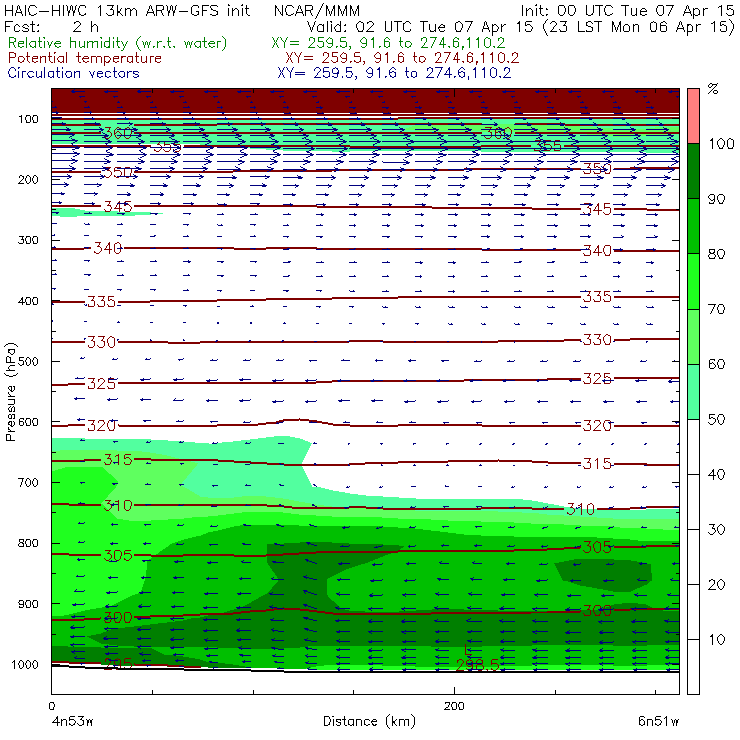The height and width of the screenshot is (740, 740).
Task: Click the 'Fcst: 2 h' forecast label
Action: [x=51, y=26]
